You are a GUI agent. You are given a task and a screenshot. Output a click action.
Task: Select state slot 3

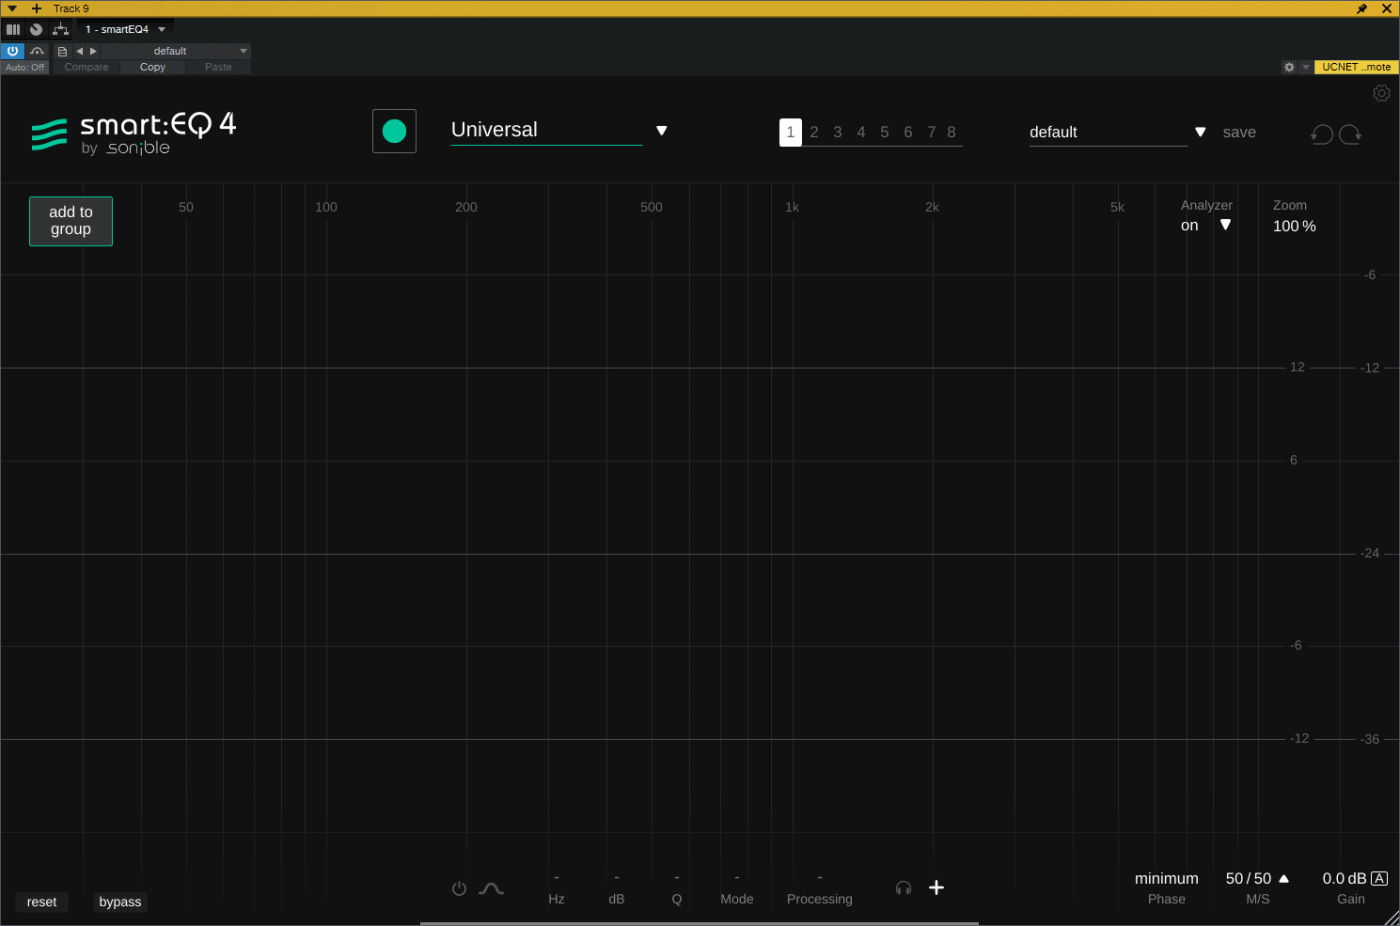[837, 132]
